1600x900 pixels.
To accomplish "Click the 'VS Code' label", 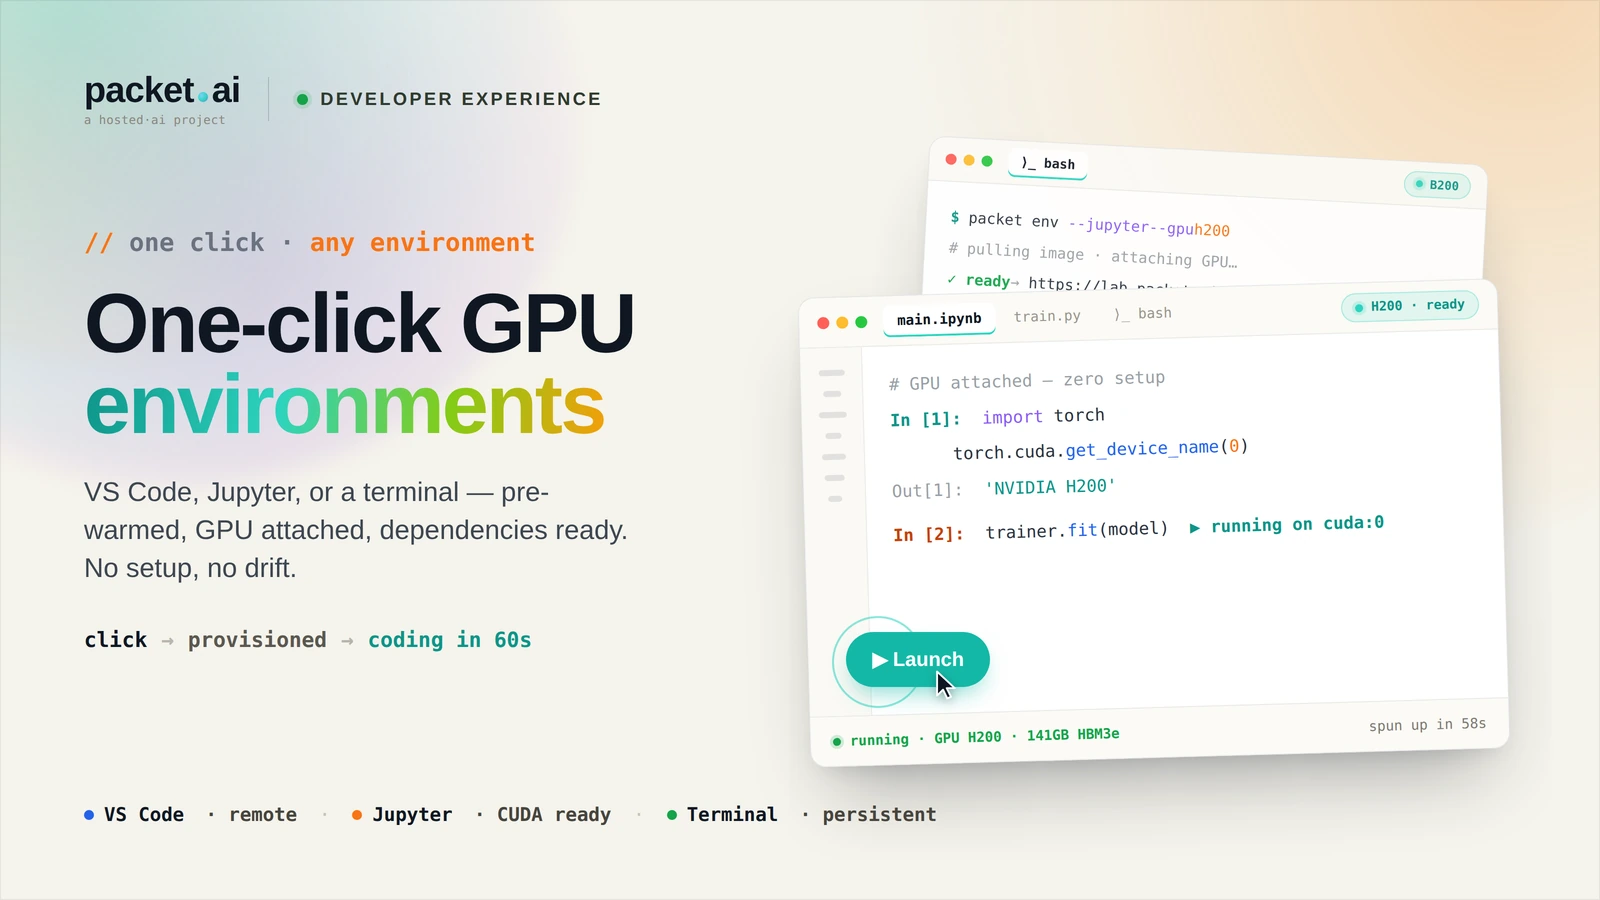I will (x=144, y=815).
